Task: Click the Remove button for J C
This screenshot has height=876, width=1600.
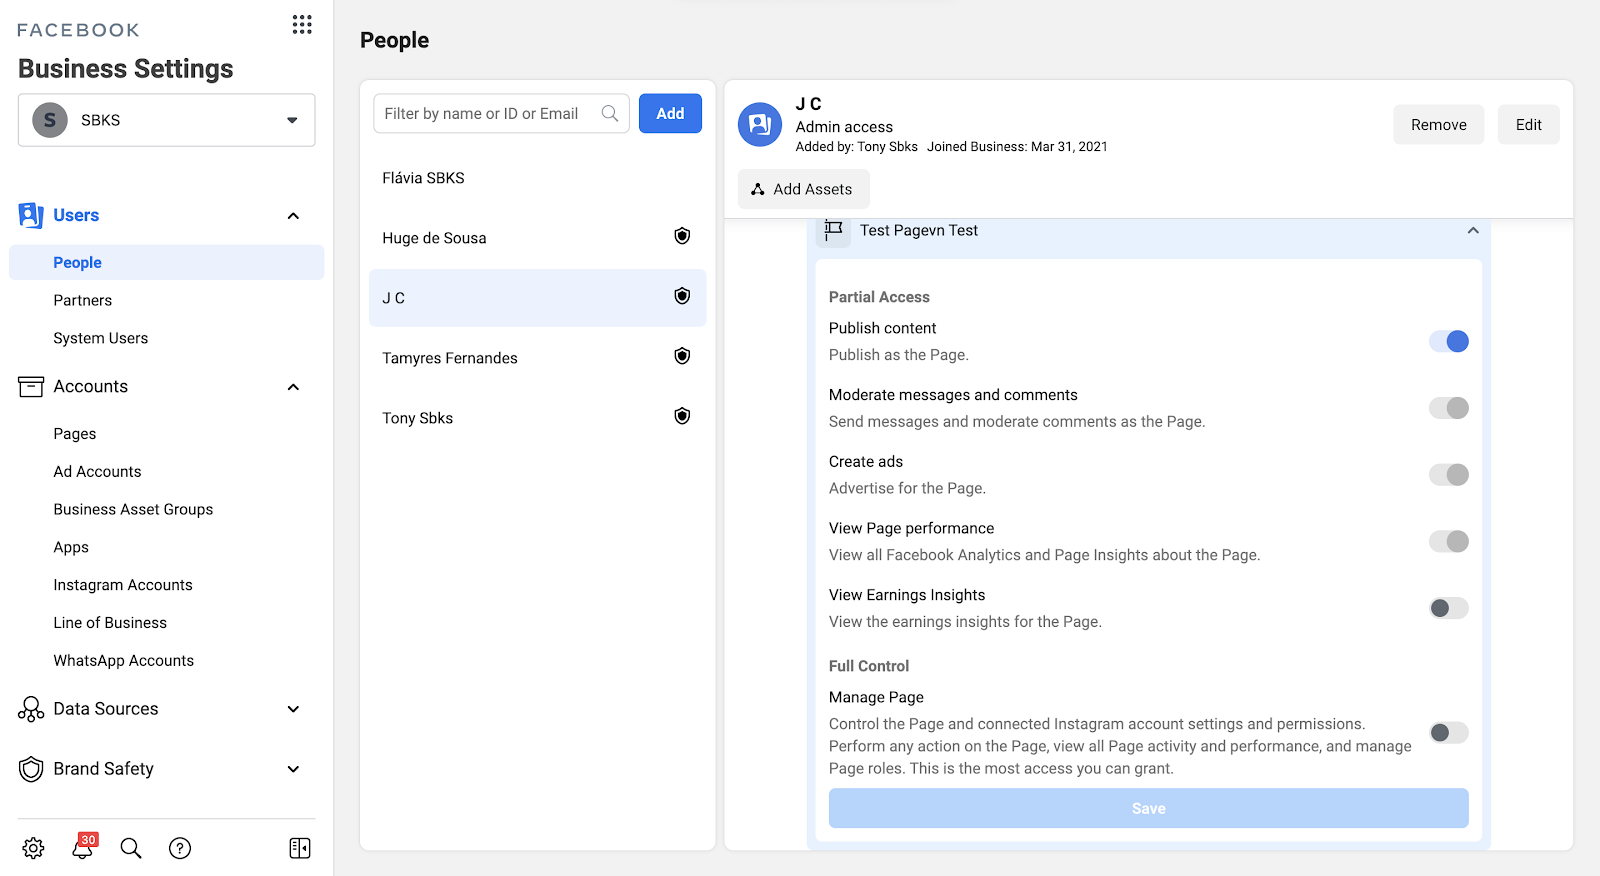Action: click(1438, 125)
